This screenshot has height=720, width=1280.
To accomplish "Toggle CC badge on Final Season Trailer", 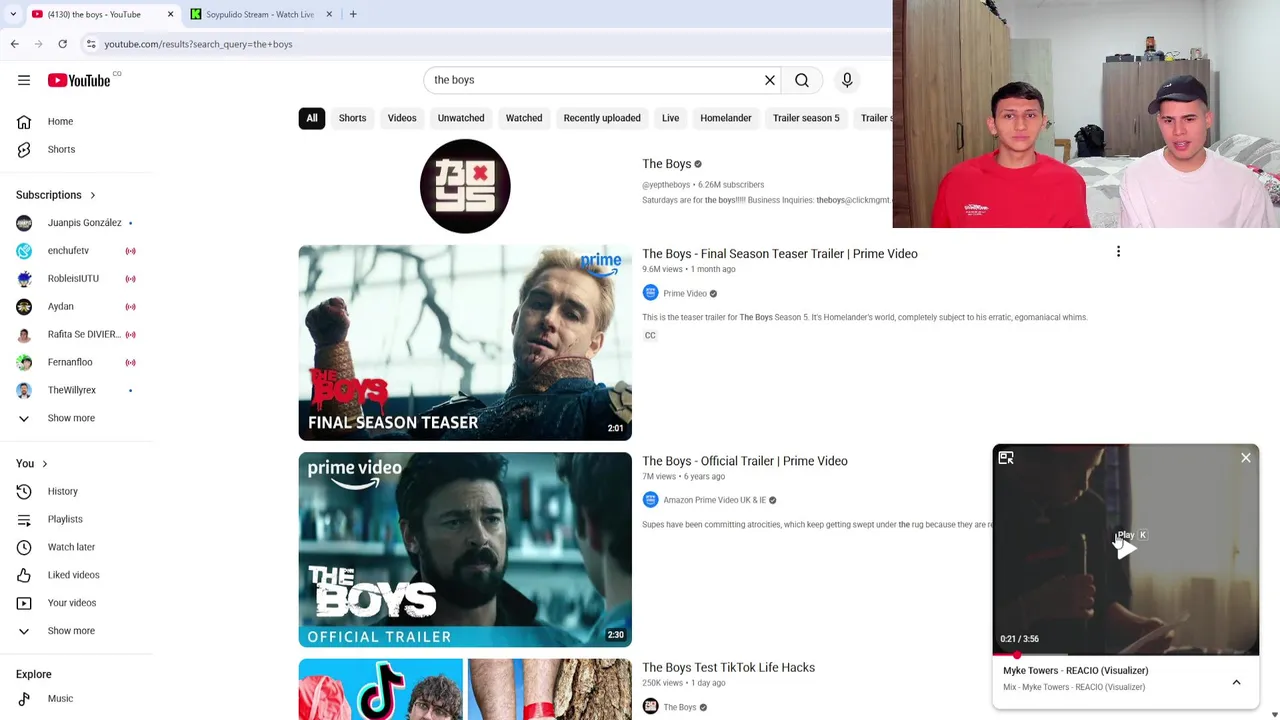I will coord(650,336).
